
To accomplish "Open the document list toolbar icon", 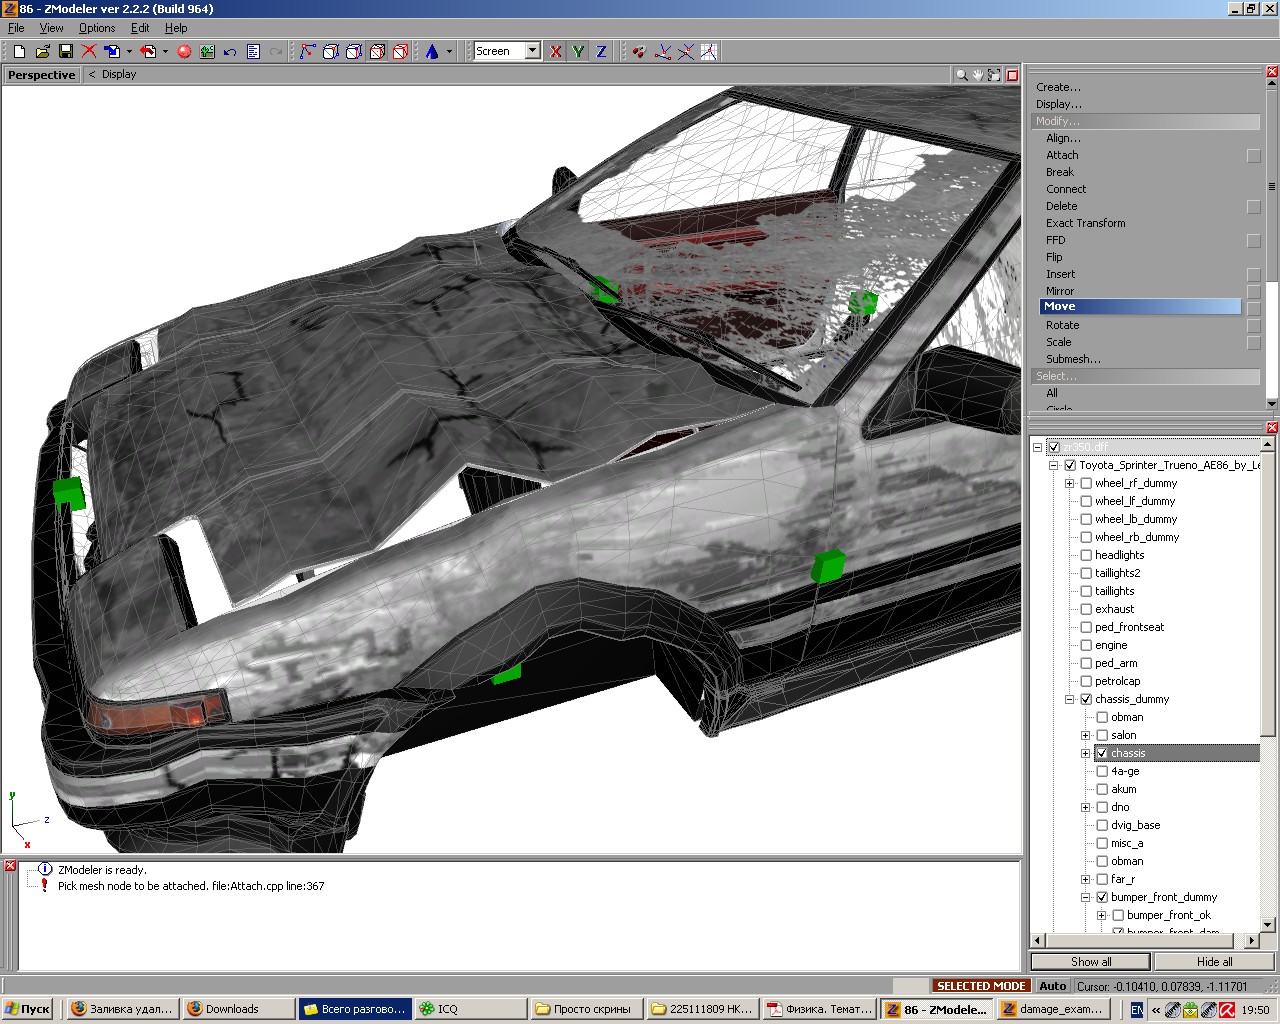I will click(x=253, y=51).
